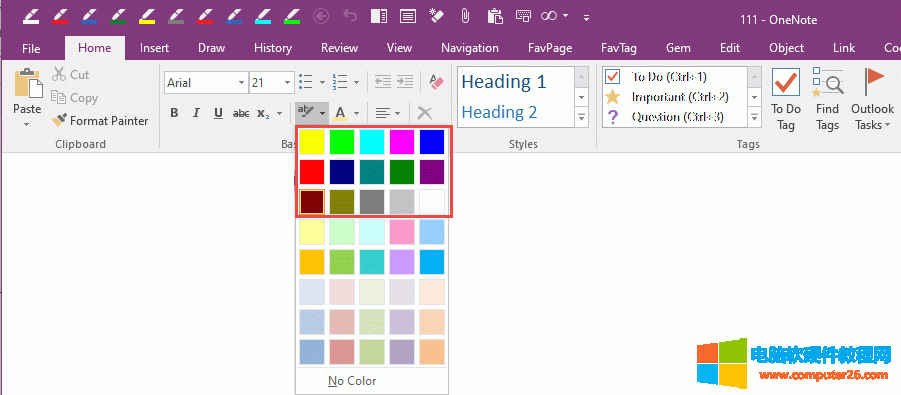Expand the Tags gallery more arrow
This screenshot has height=395, width=901.
(755, 117)
